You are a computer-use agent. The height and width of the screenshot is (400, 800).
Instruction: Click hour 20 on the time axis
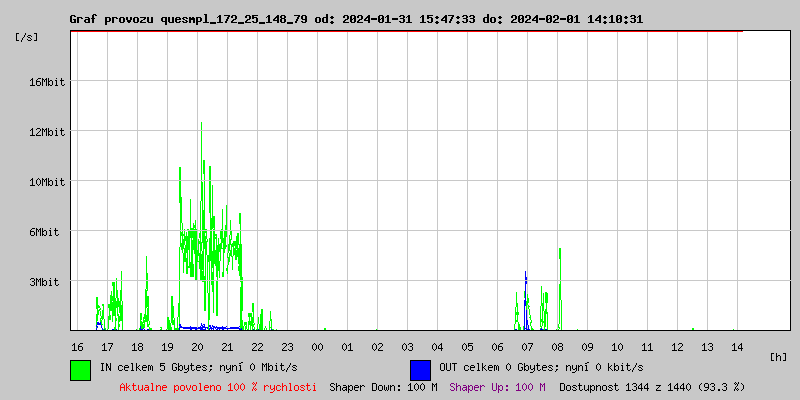[x=197, y=347]
